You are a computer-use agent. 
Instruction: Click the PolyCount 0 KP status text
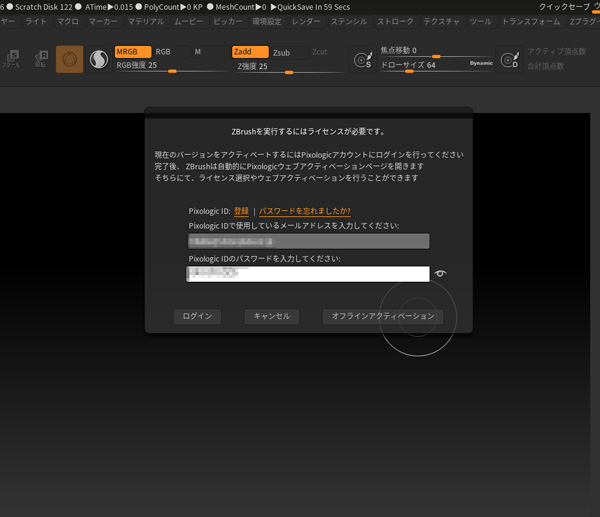click(x=173, y=7)
